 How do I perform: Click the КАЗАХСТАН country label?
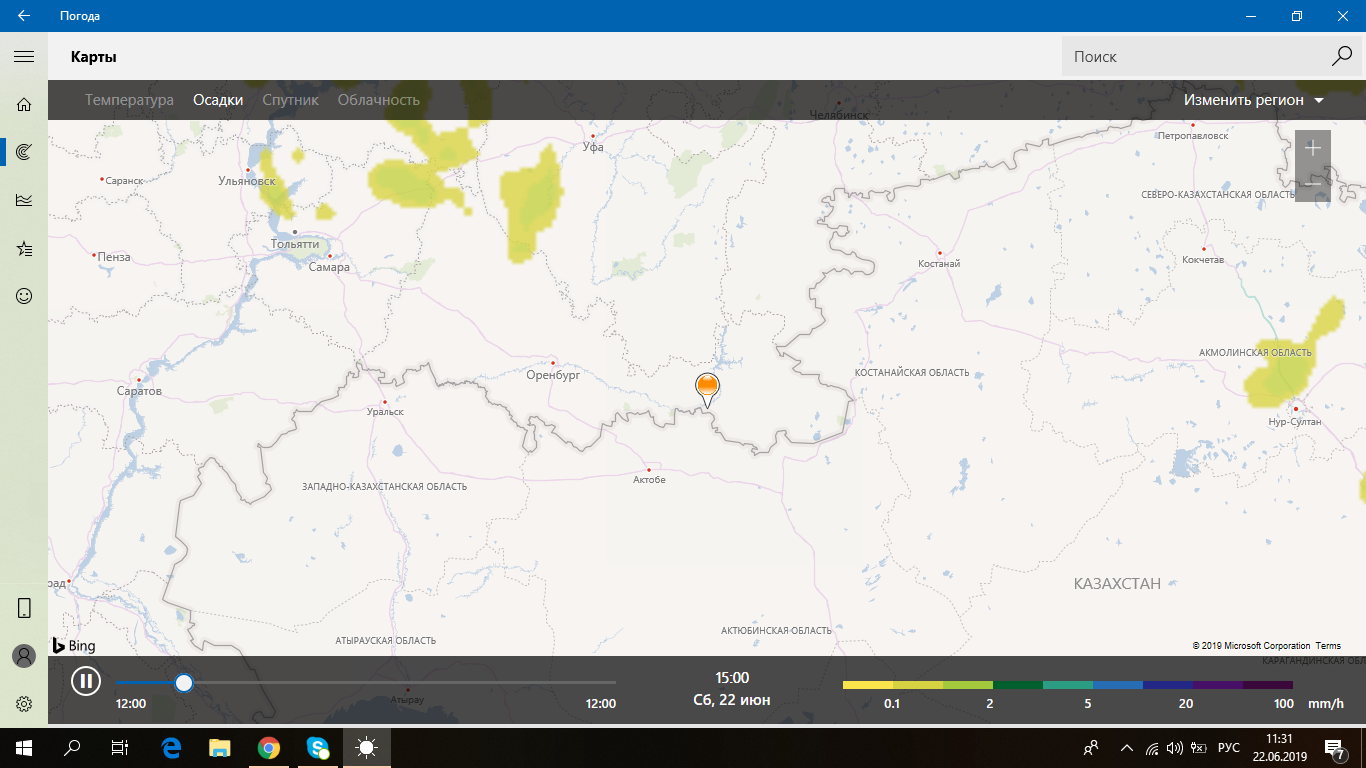pyautogui.click(x=1117, y=583)
